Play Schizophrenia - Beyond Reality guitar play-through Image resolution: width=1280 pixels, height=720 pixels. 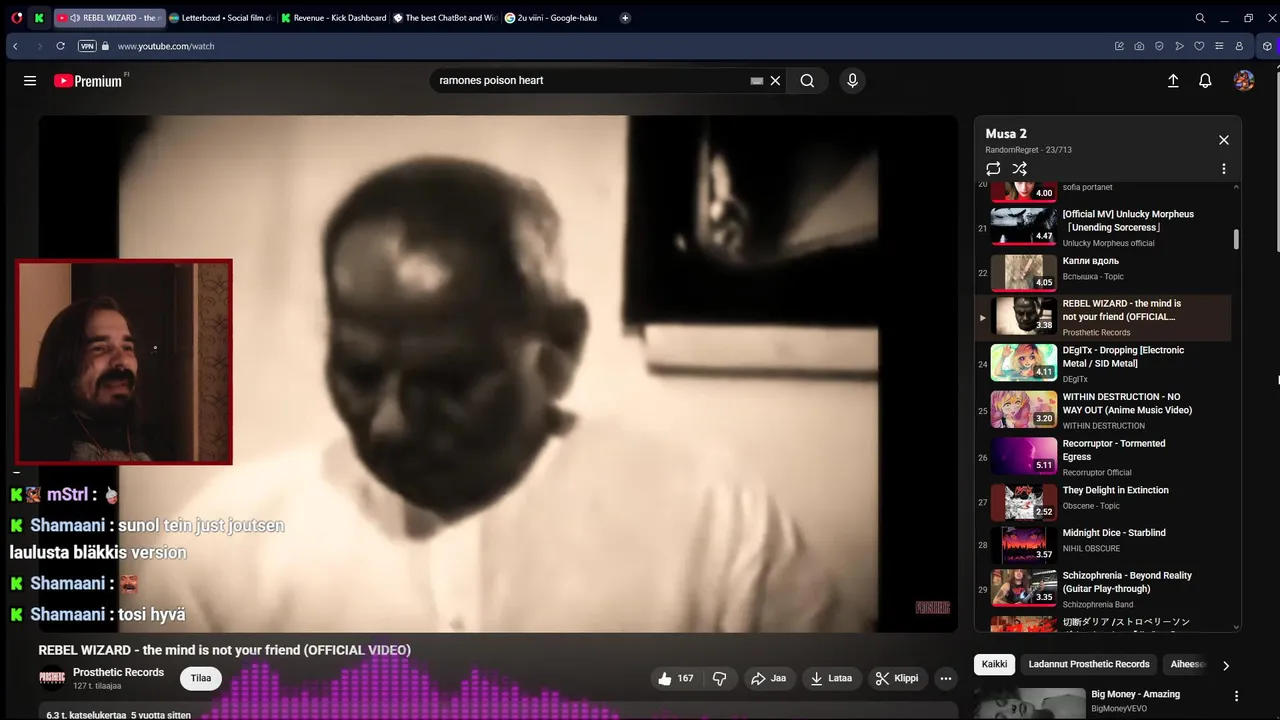1103,589
